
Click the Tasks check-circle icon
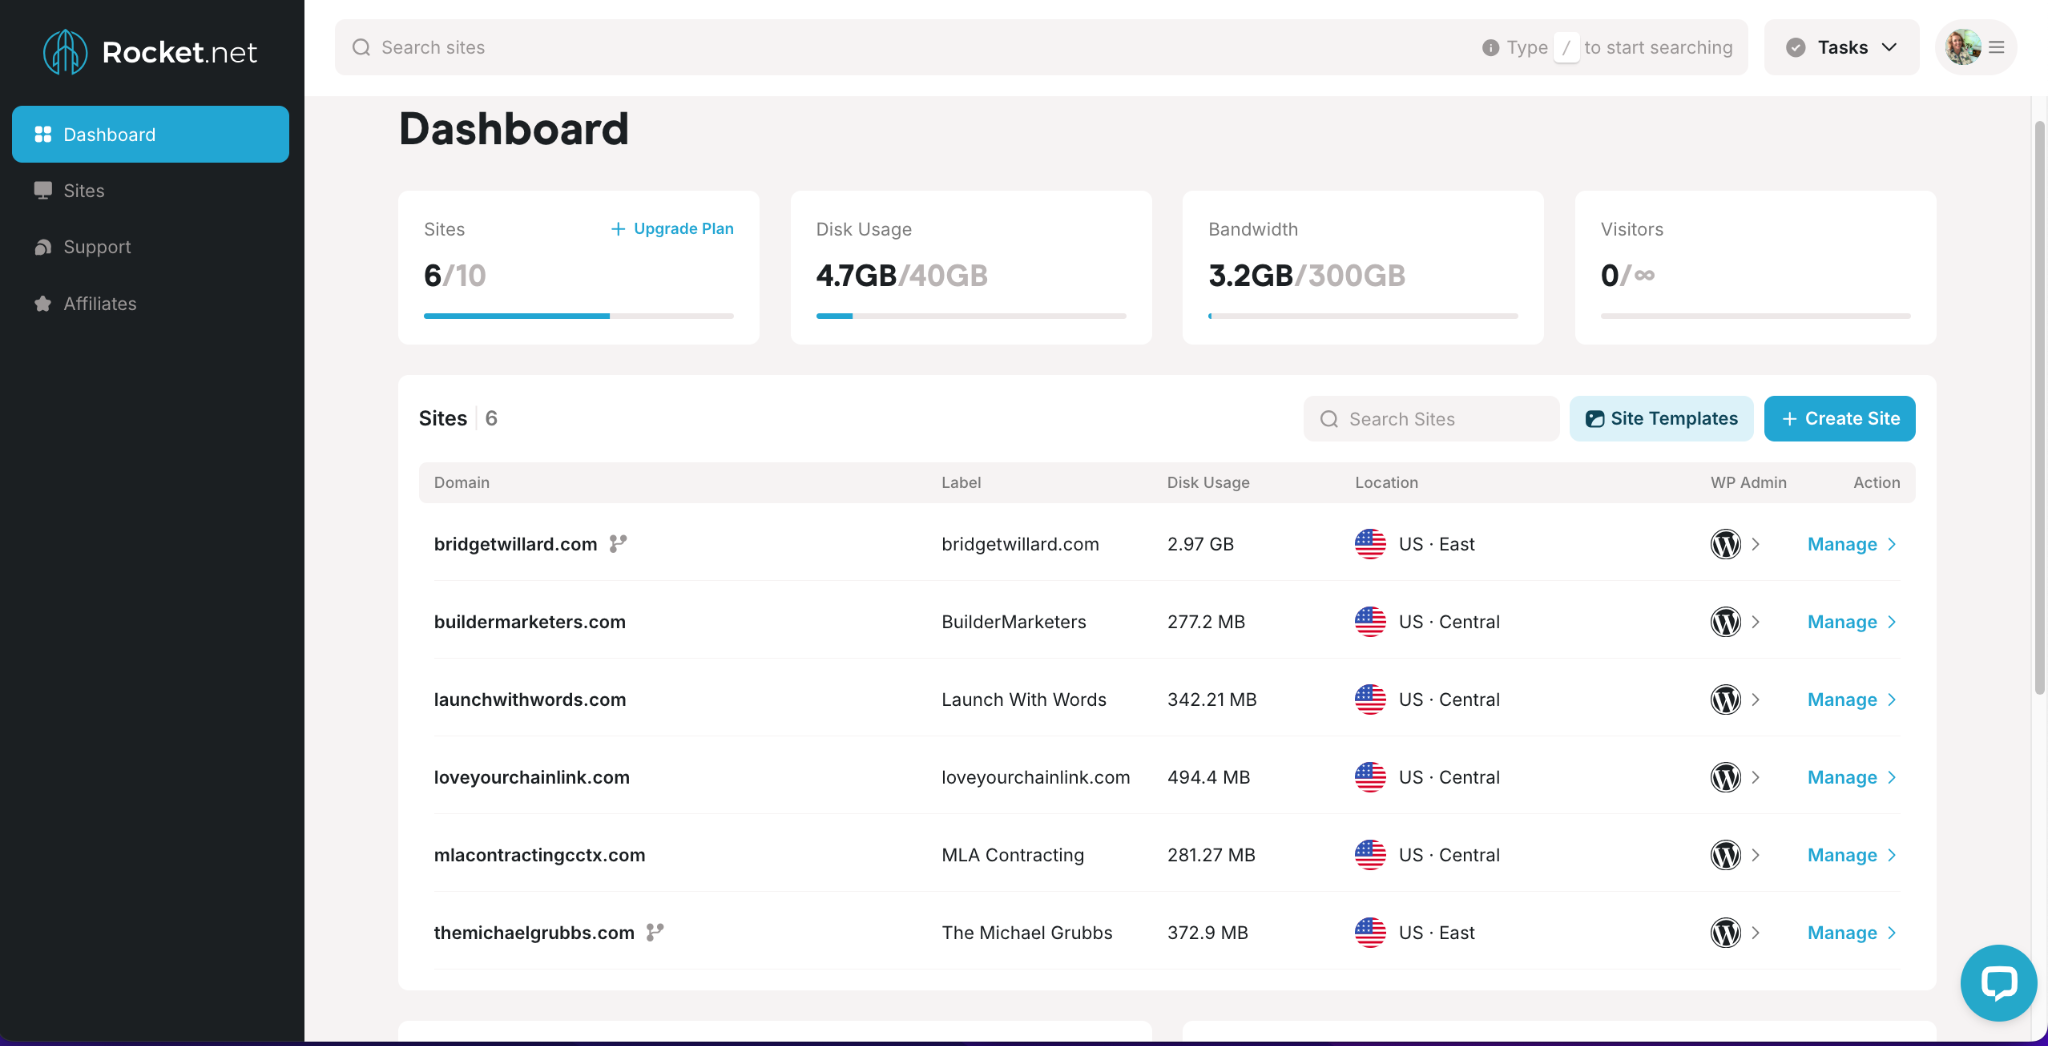tap(1796, 47)
